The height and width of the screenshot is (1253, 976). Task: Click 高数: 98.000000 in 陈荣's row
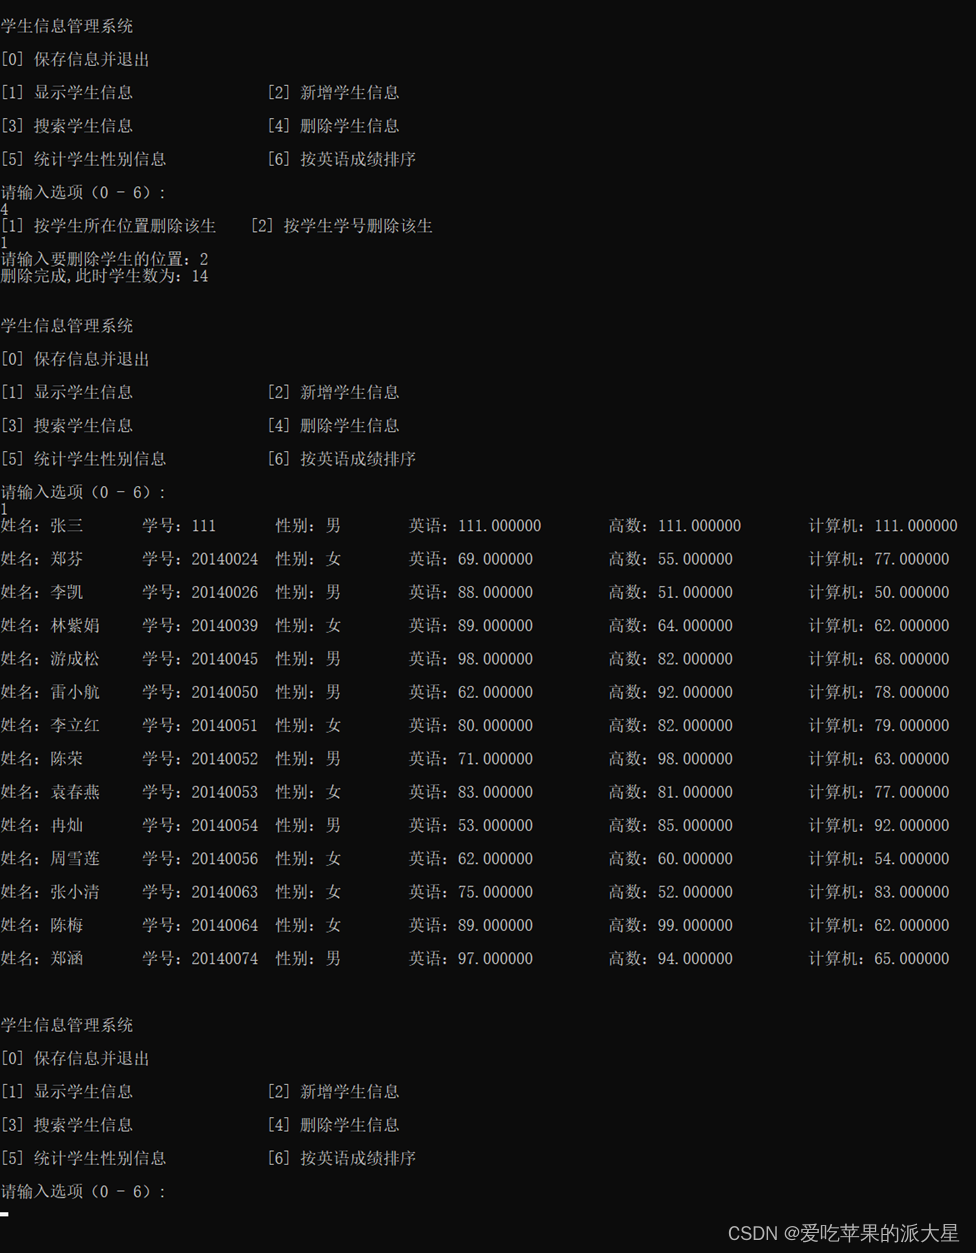click(x=671, y=759)
